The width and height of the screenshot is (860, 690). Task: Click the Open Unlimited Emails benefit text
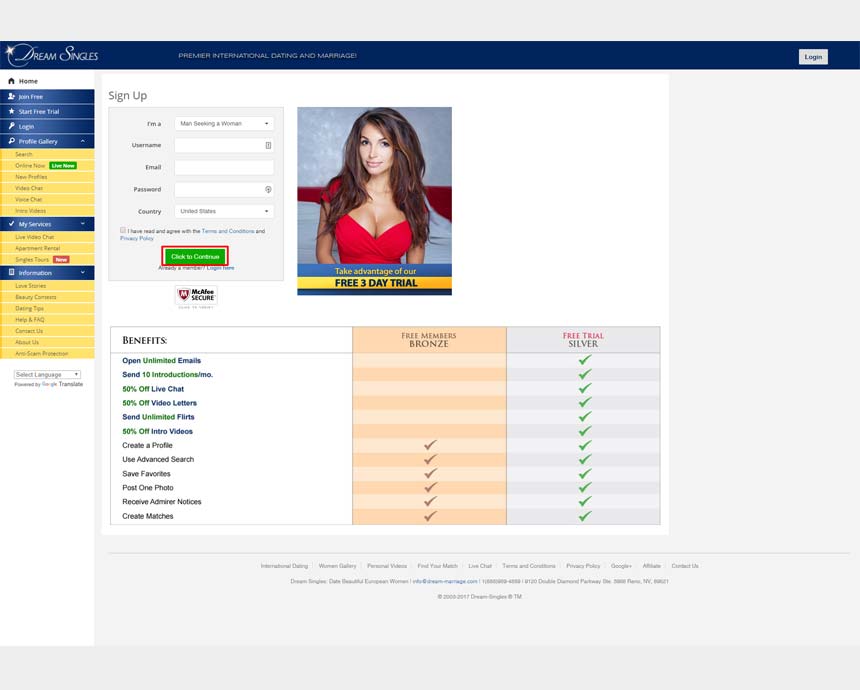(x=161, y=360)
